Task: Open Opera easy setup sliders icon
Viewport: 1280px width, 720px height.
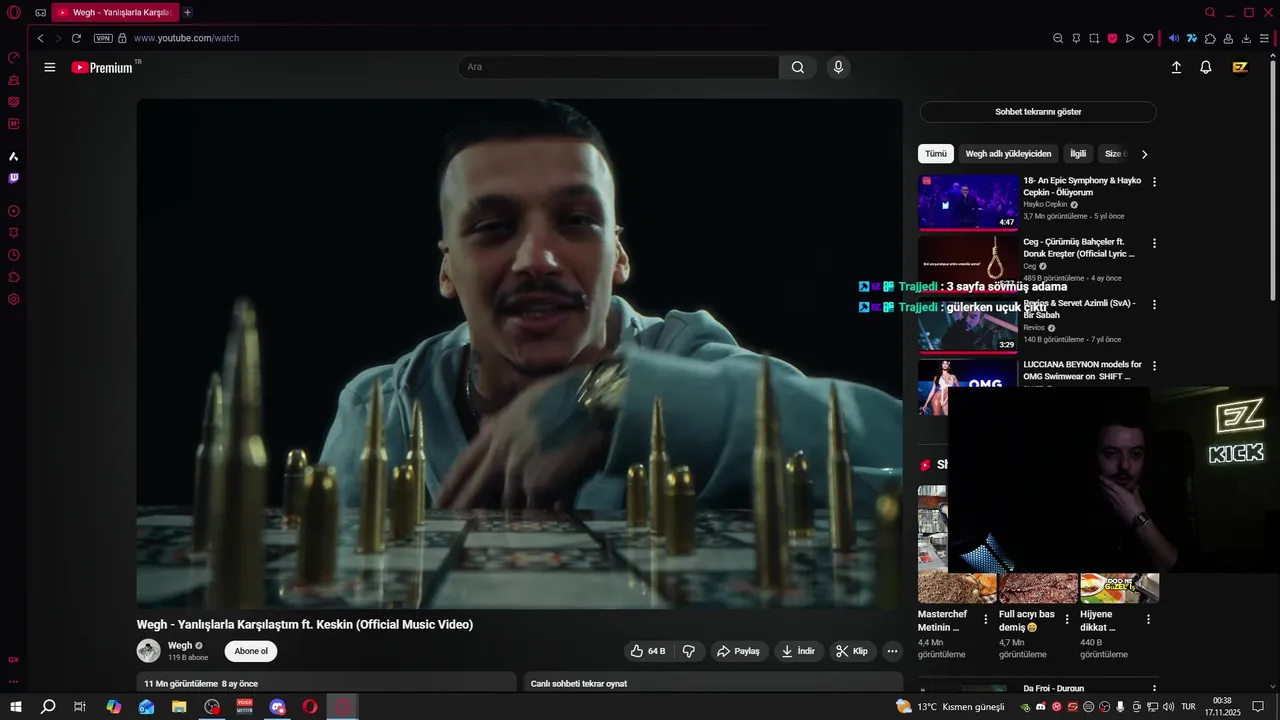Action: click(1265, 38)
